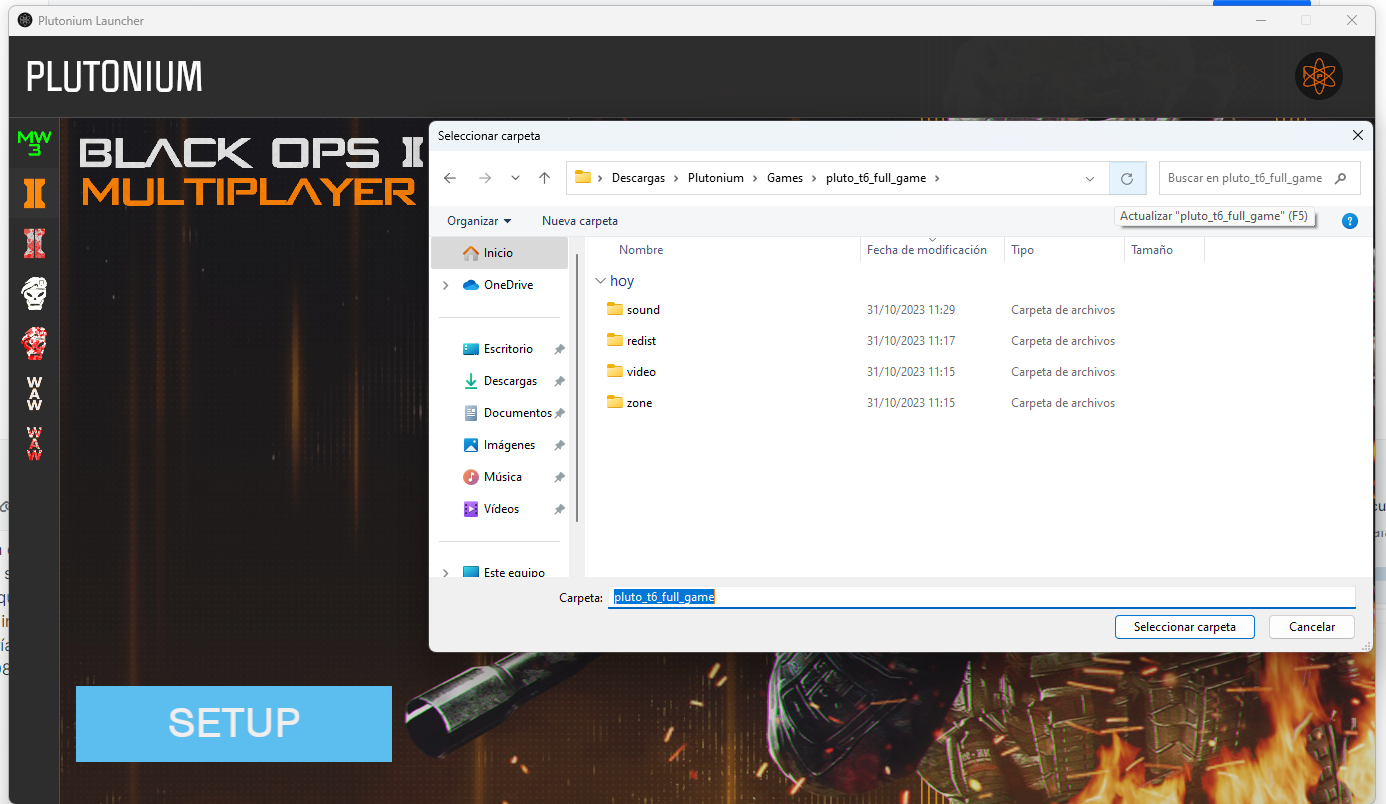Image resolution: width=1386 pixels, height=804 pixels.
Task: Choose the white WAW game icon
Action: [x=34, y=393]
